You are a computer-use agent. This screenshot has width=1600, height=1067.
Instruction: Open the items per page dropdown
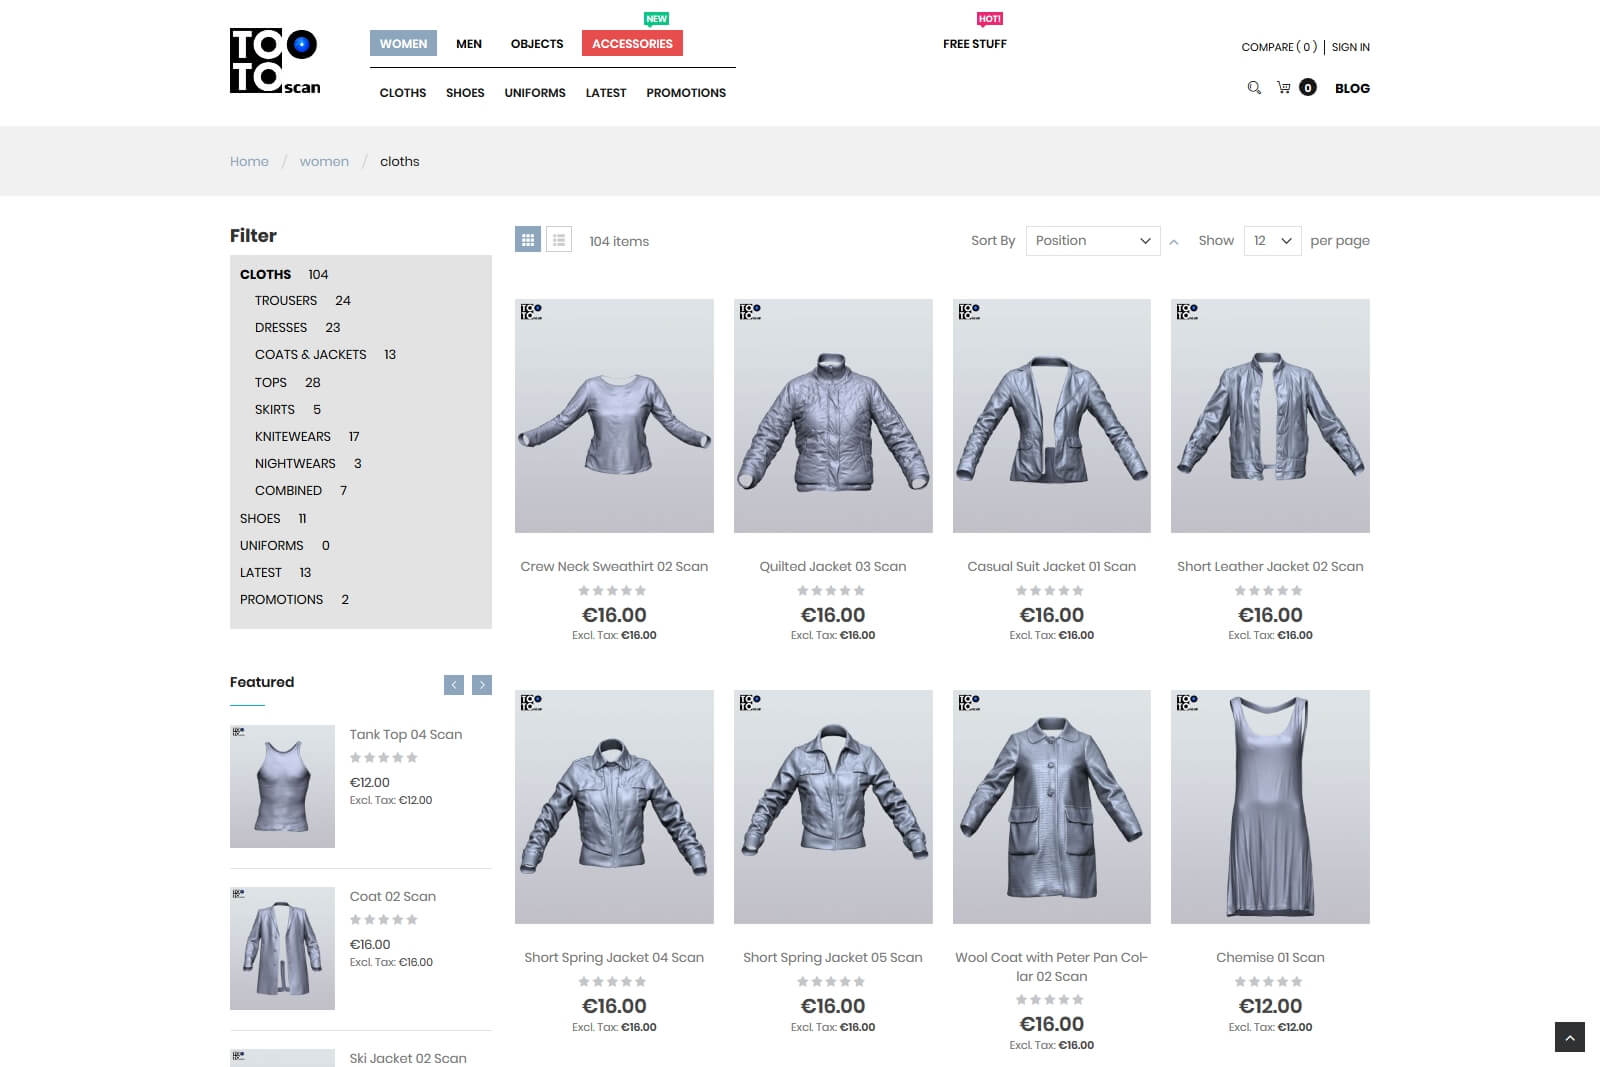click(x=1272, y=241)
